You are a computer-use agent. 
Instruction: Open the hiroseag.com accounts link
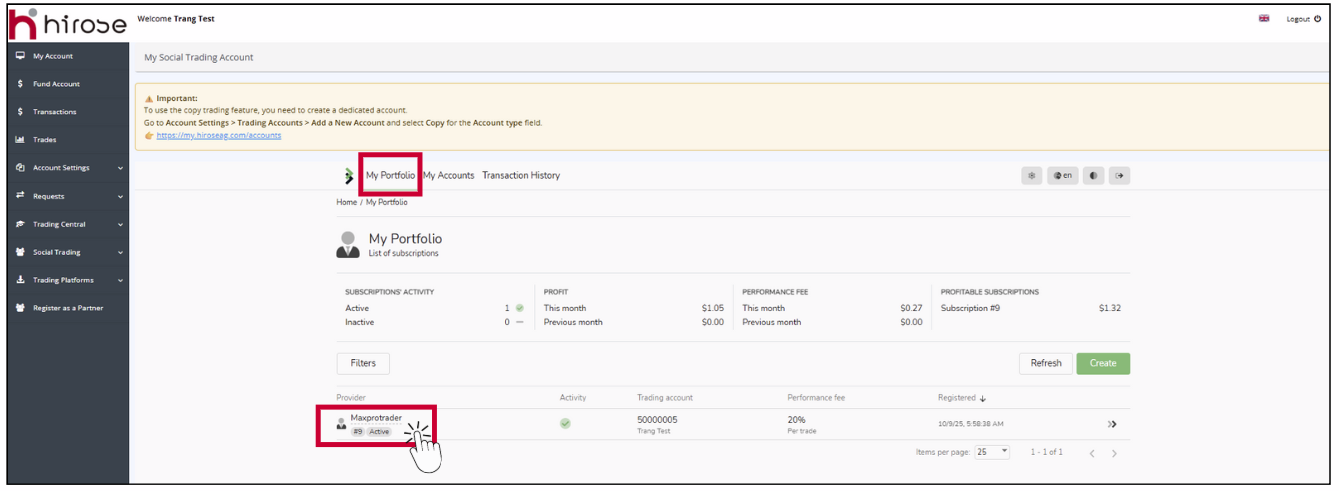tap(219, 136)
